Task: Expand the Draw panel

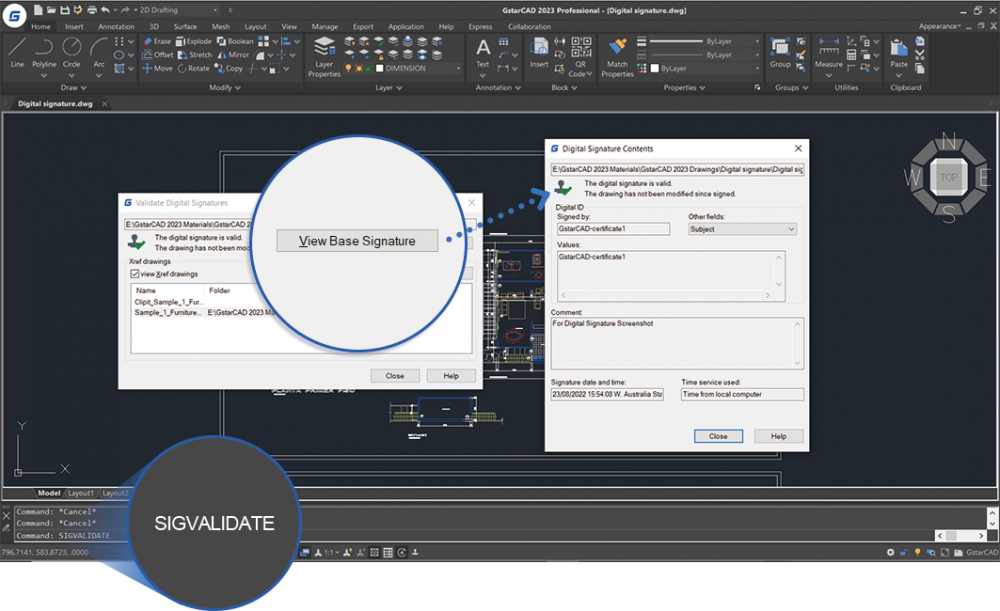Action: pyautogui.click(x=73, y=87)
